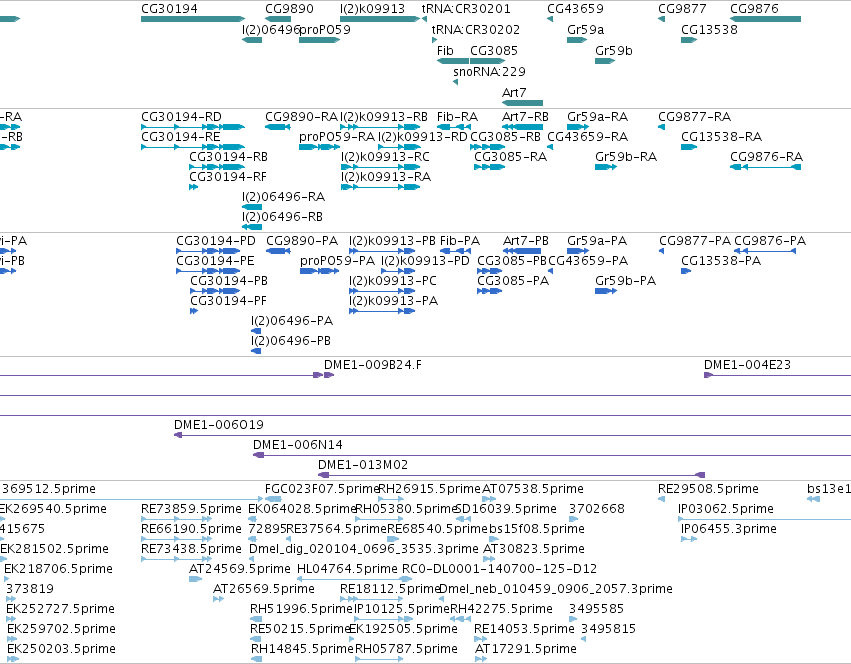This screenshot has height=664, width=851.
Task: Select the proPO59 gene
Action: [x=320, y=40]
